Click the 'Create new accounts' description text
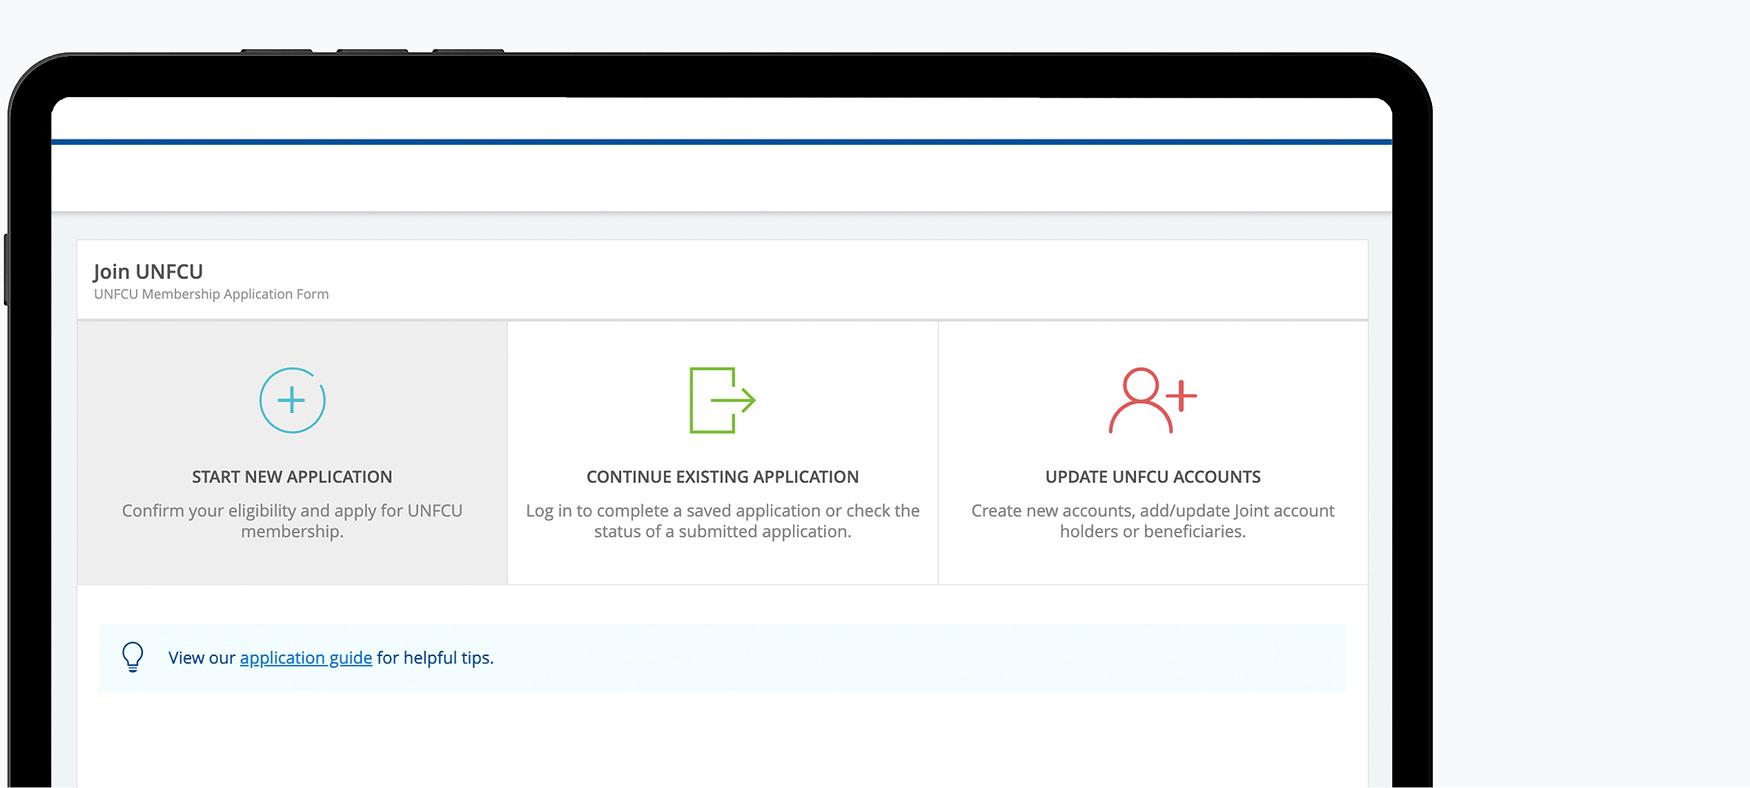This screenshot has height=788, width=1750. click(x=1152, y=521)
